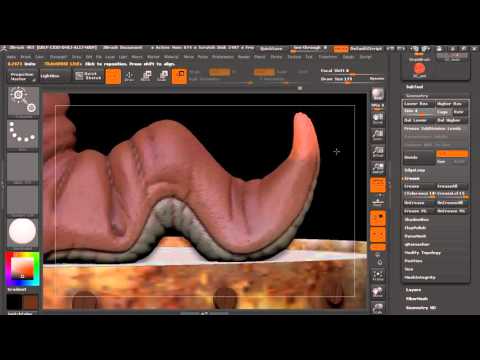The width and height of the screenshot is (480, 360).
Task: Click the Zoom canvas icon
Action: pyautogui.click(x=378, y=134)
